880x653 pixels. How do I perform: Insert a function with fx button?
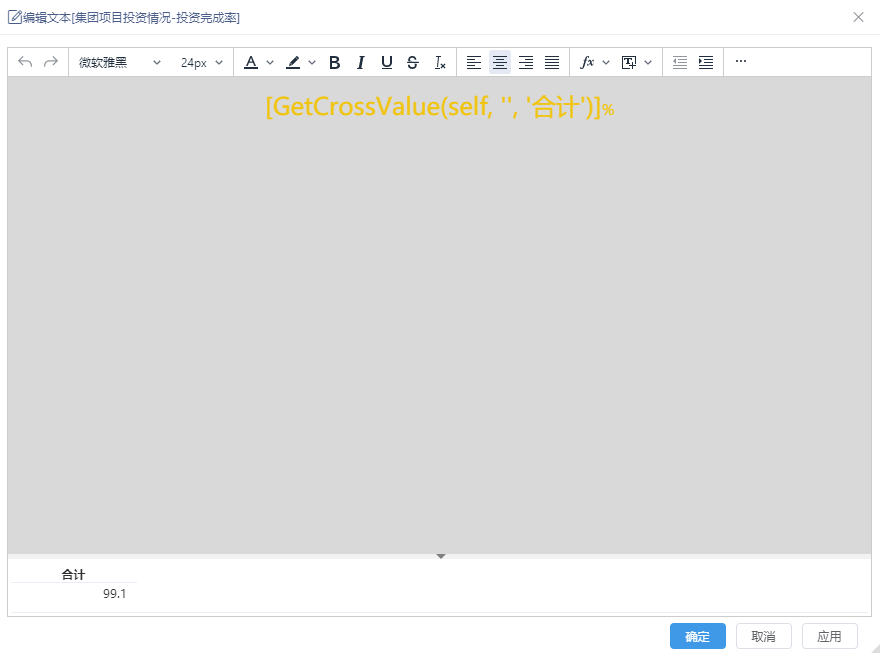(x=587, y=62)
